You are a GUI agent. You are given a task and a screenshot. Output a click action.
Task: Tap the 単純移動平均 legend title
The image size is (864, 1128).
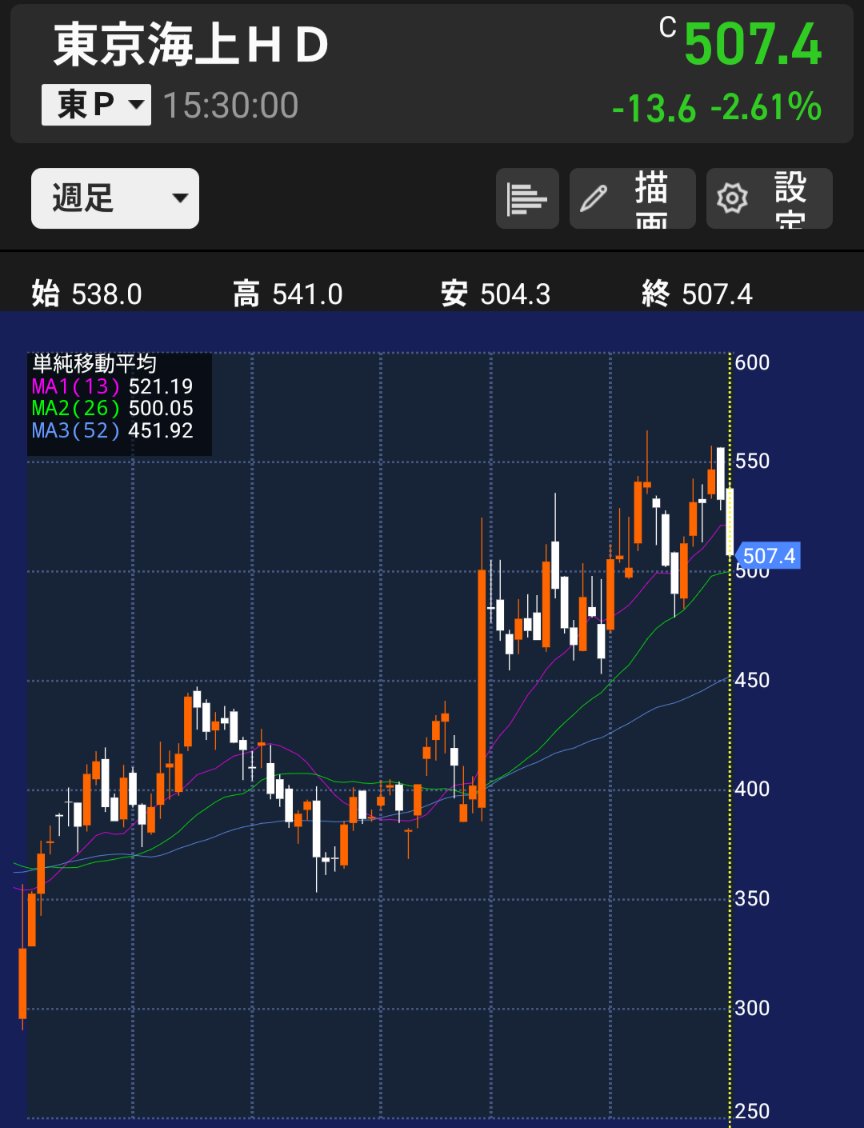94,364
